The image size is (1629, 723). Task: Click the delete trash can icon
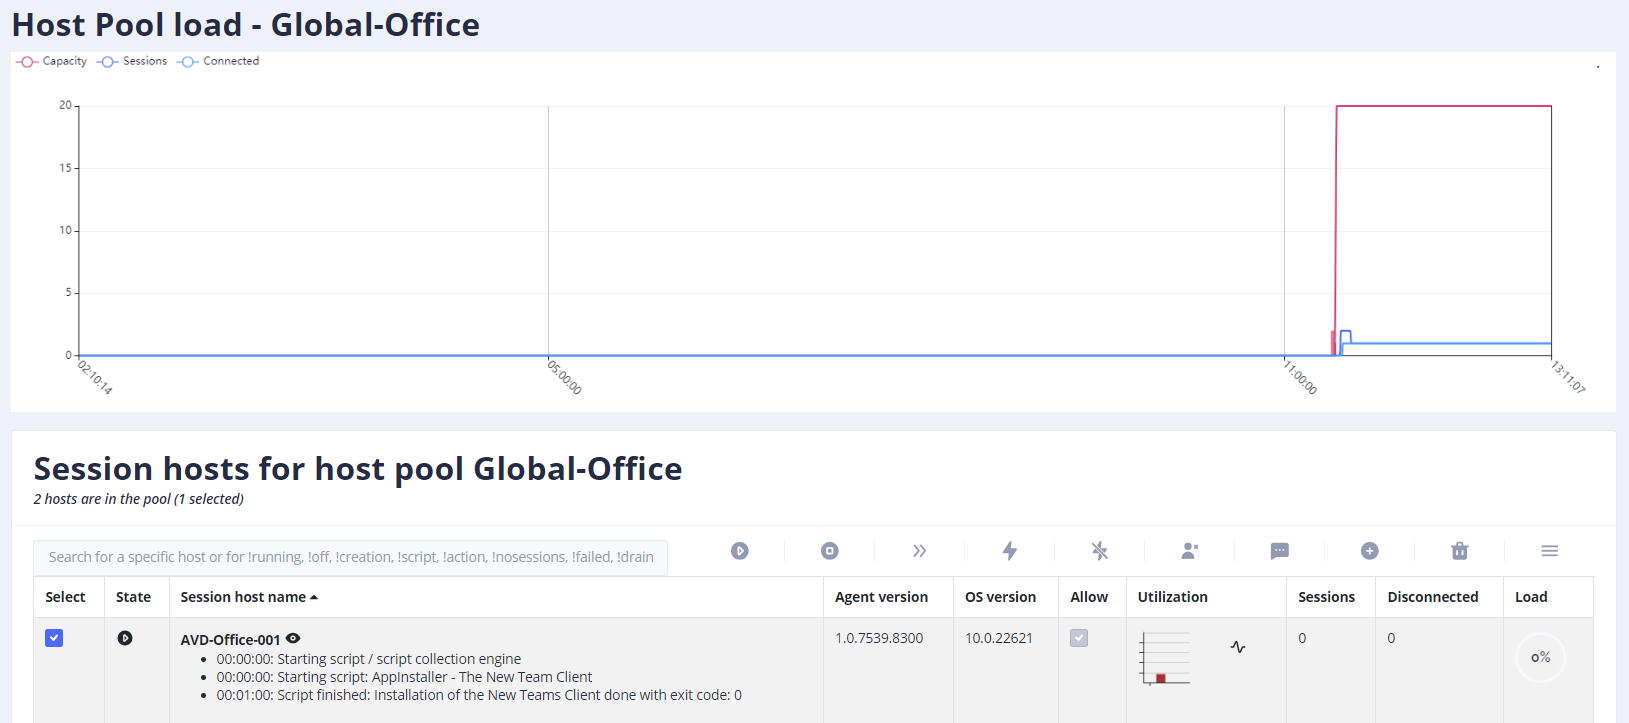[1460, 551]
